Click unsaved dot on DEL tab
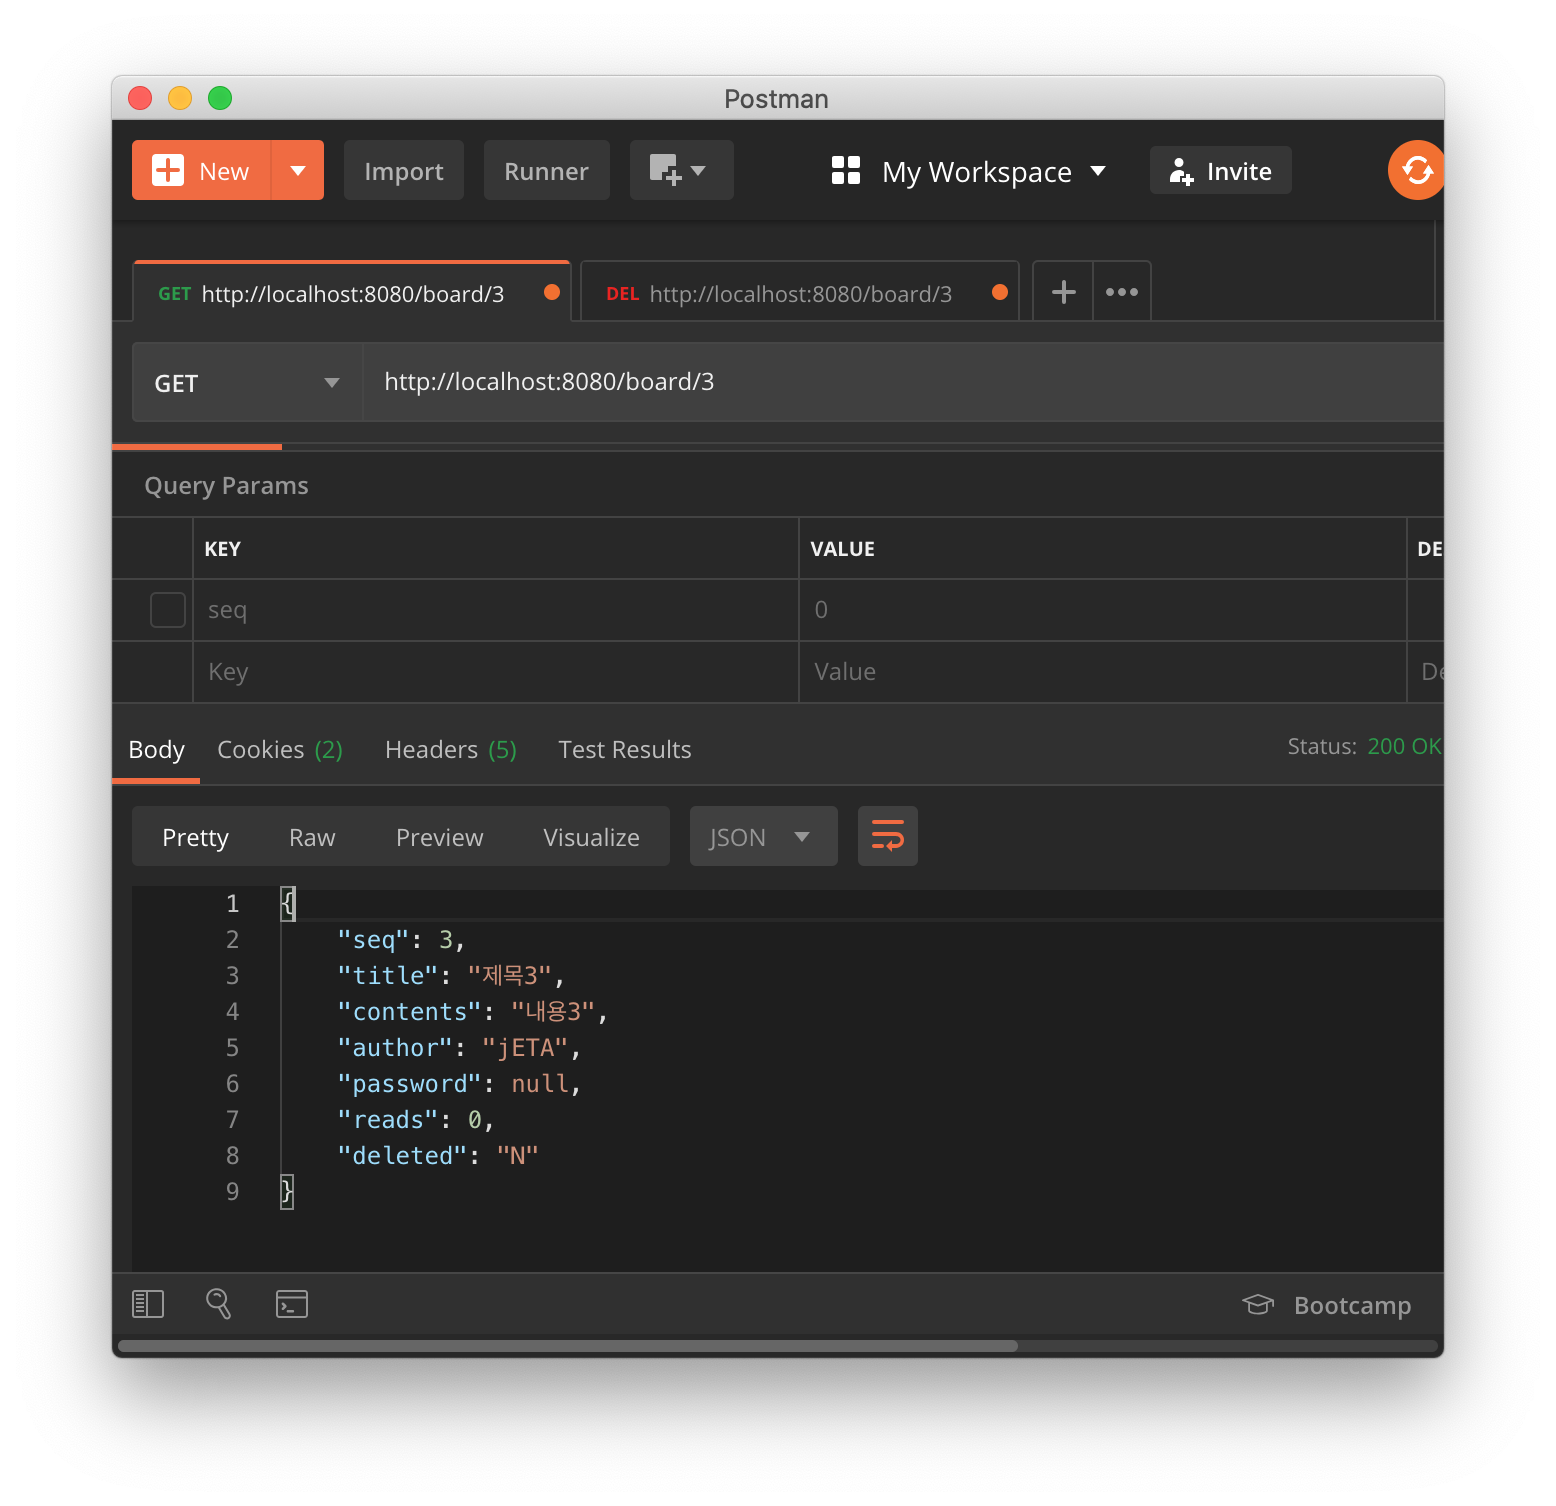 pos(1000,292)
